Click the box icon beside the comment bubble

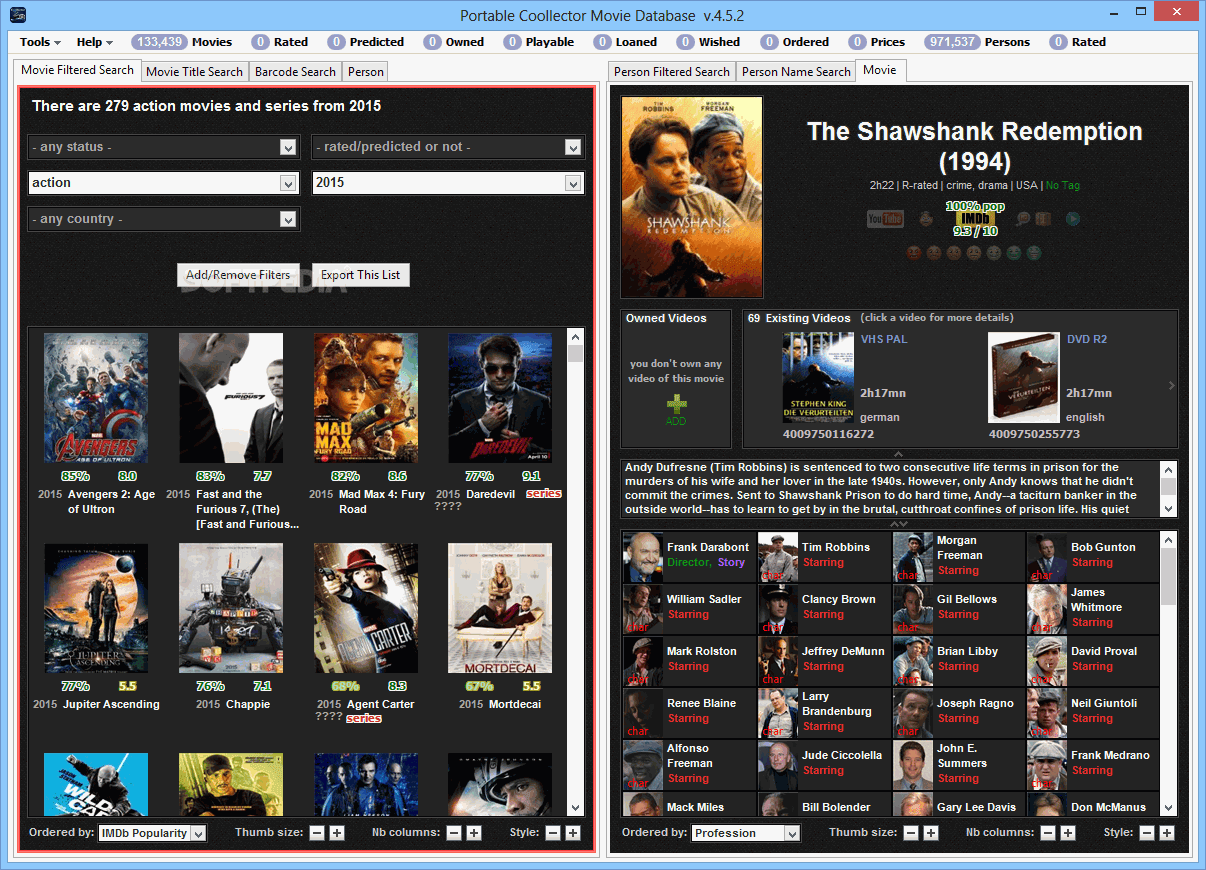pos(1043,219)
